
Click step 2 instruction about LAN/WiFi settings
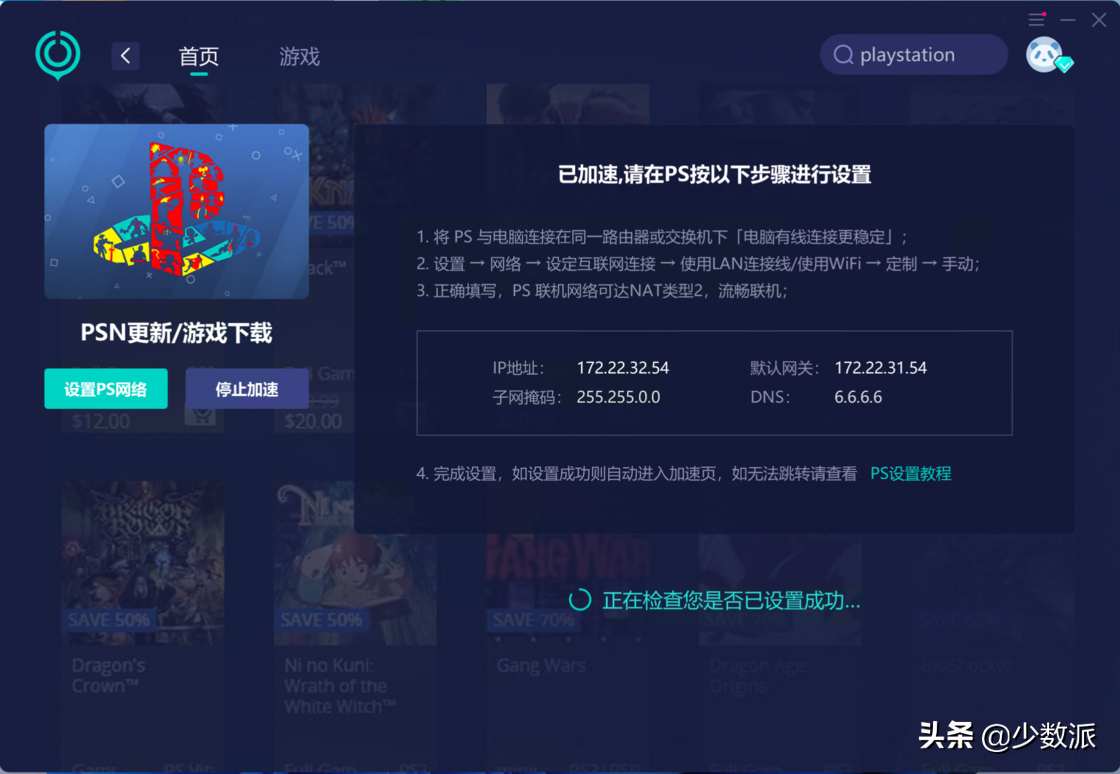click(698, 264)
